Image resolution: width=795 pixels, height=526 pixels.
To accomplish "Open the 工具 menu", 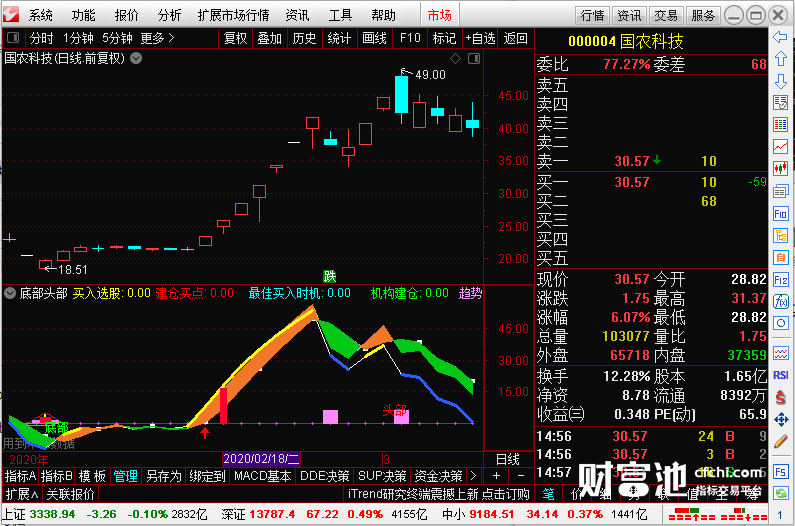I will point(340,15).
